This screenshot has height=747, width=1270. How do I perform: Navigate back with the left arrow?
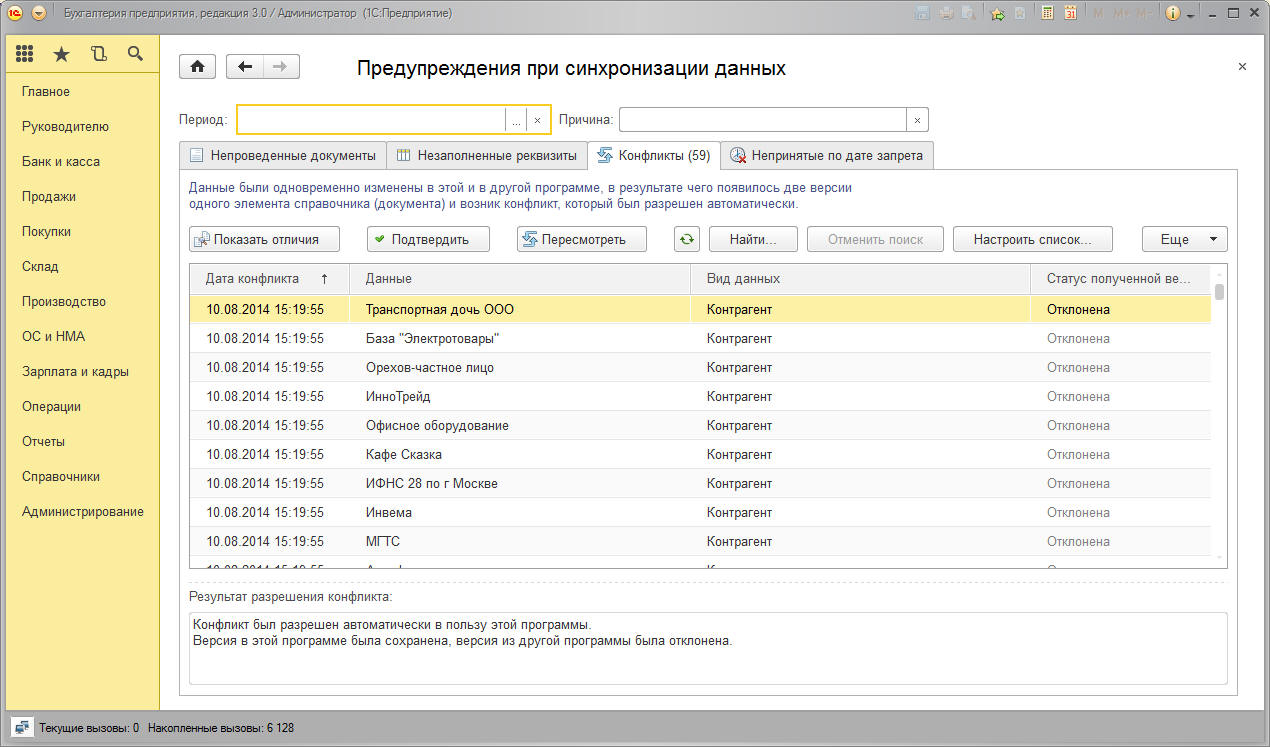point(245,67)
